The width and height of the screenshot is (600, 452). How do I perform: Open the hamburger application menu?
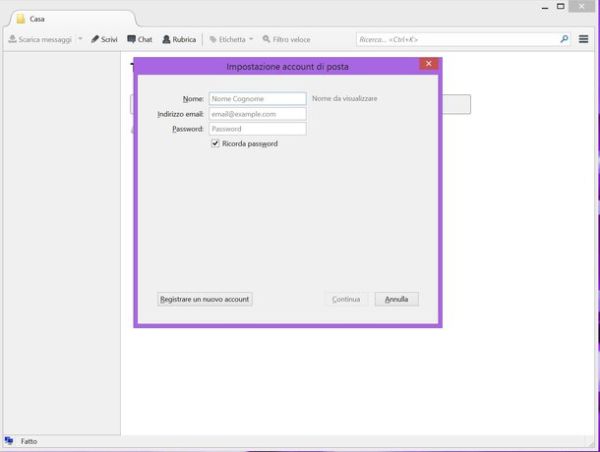(x=583, y=39)
